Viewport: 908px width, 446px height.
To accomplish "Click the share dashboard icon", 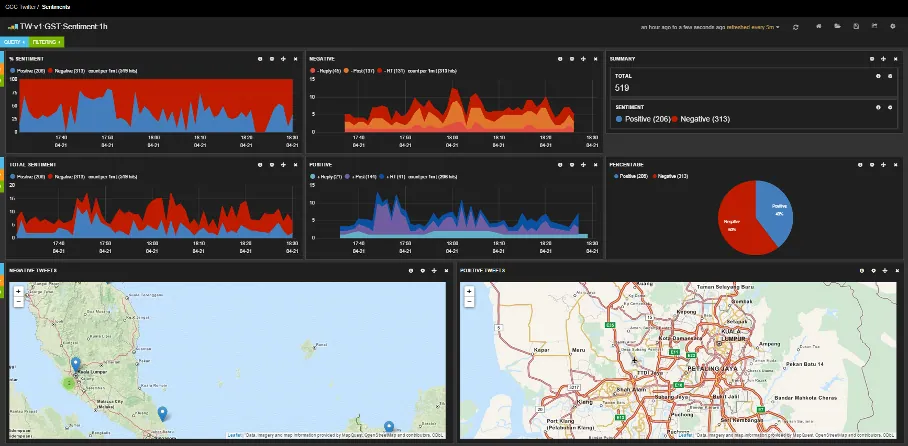I will pos(874,27).
